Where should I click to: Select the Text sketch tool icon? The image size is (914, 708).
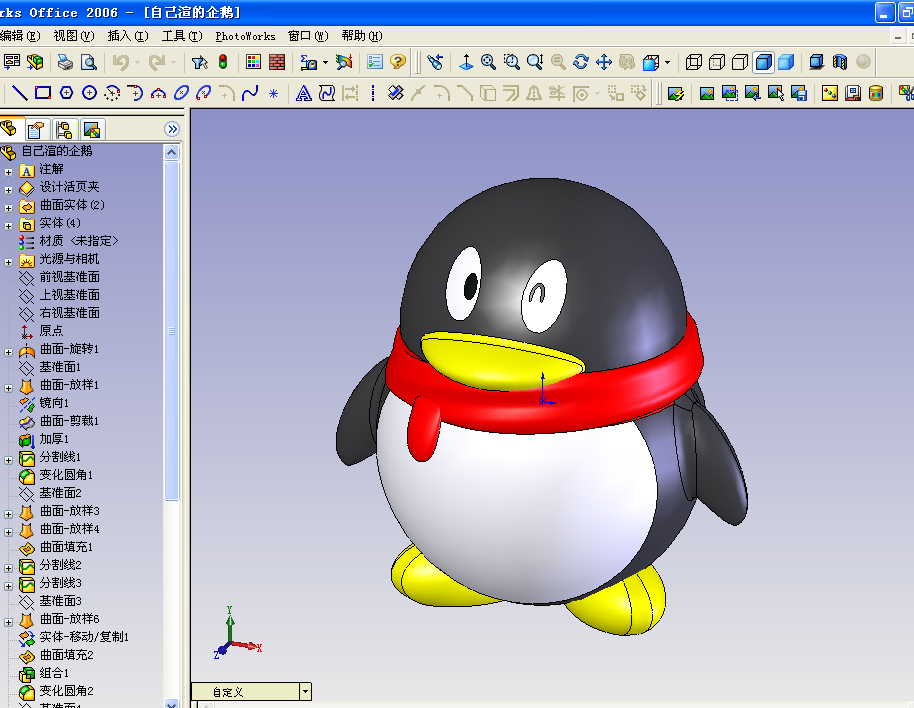pyautogui.click(x=304, y=93)
